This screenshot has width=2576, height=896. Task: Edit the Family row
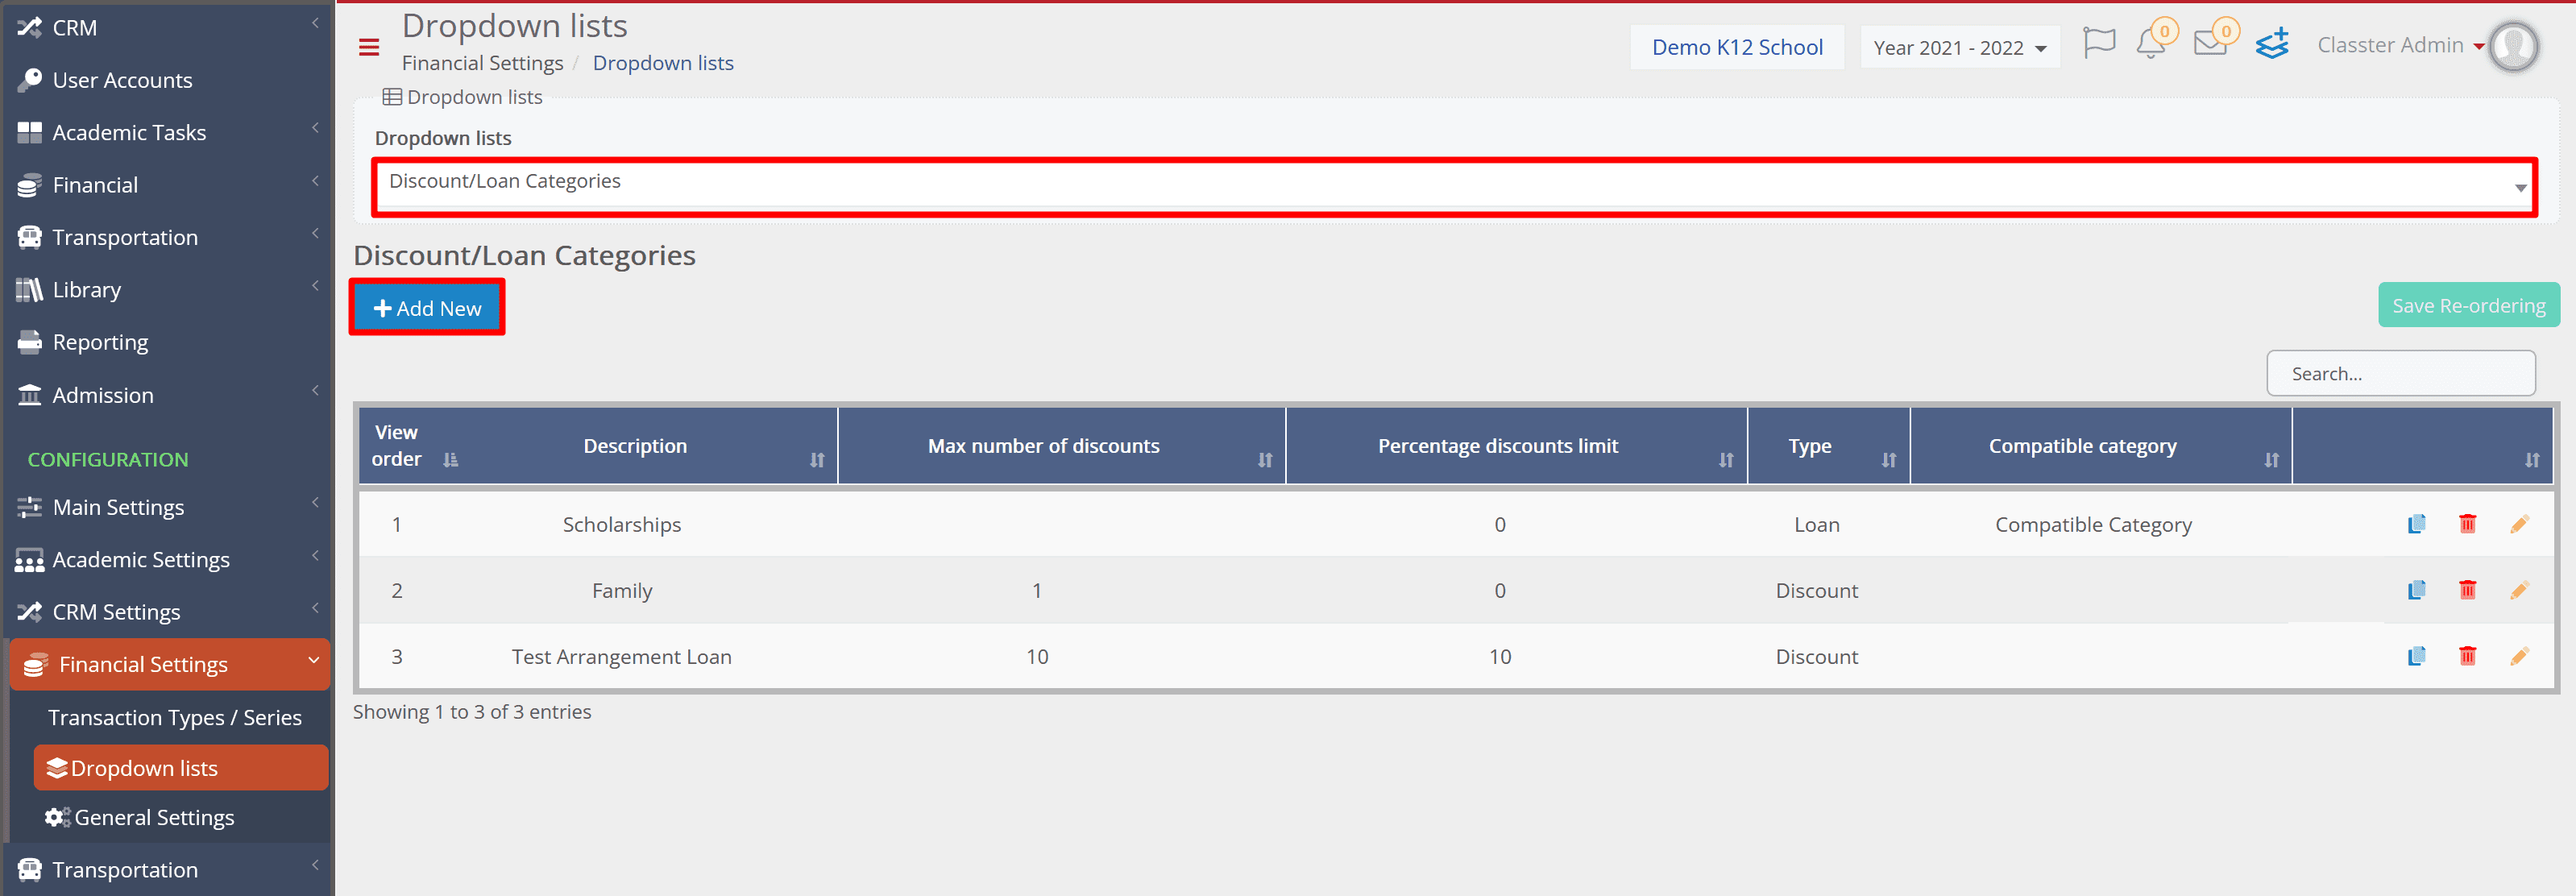(x=2519, y=590)
